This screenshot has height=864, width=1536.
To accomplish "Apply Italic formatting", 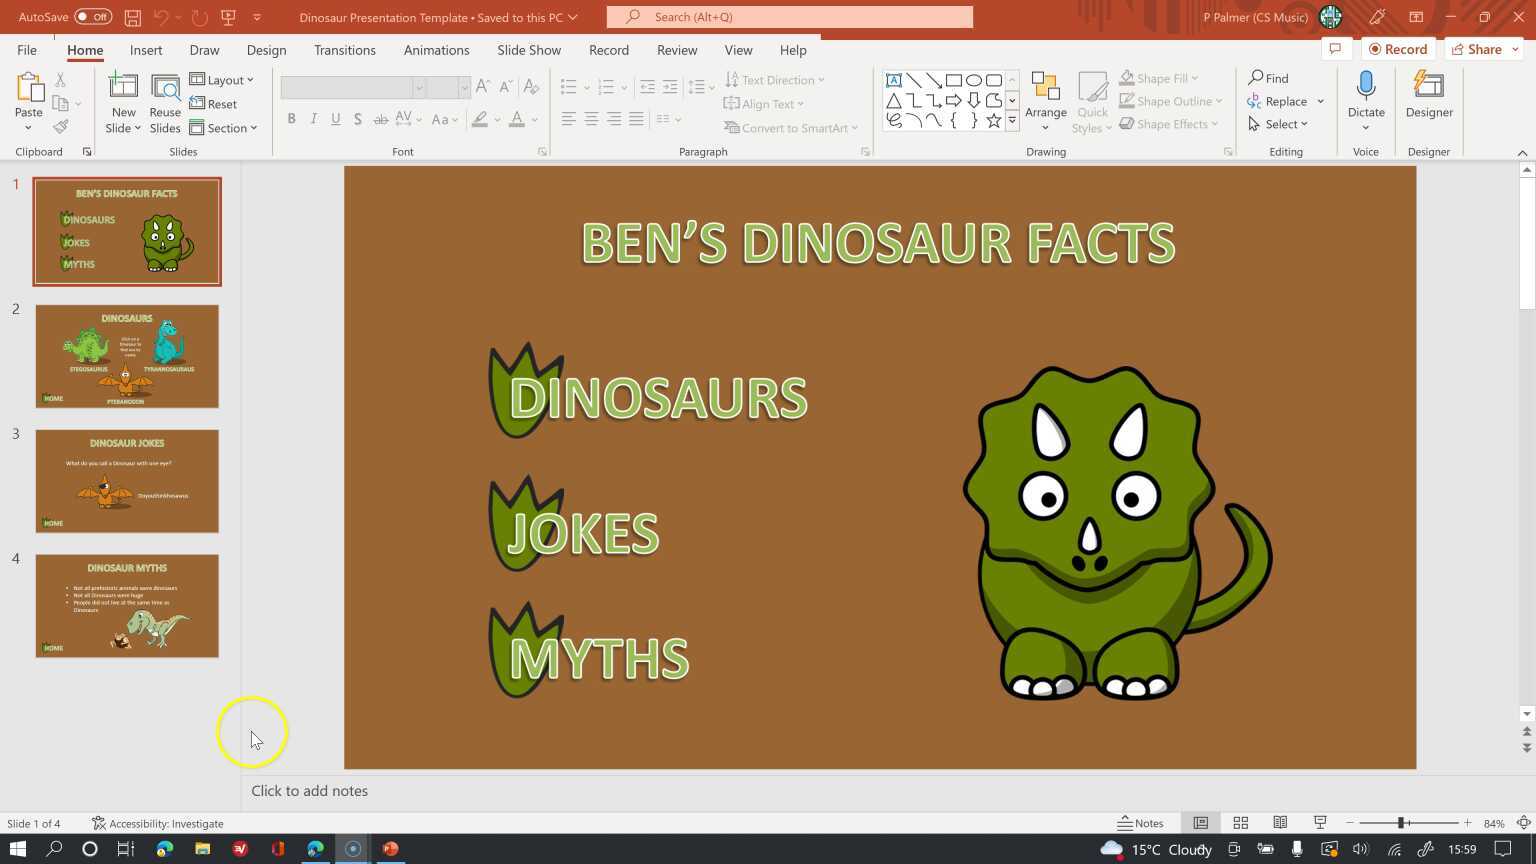I will (x=313, y=119).
